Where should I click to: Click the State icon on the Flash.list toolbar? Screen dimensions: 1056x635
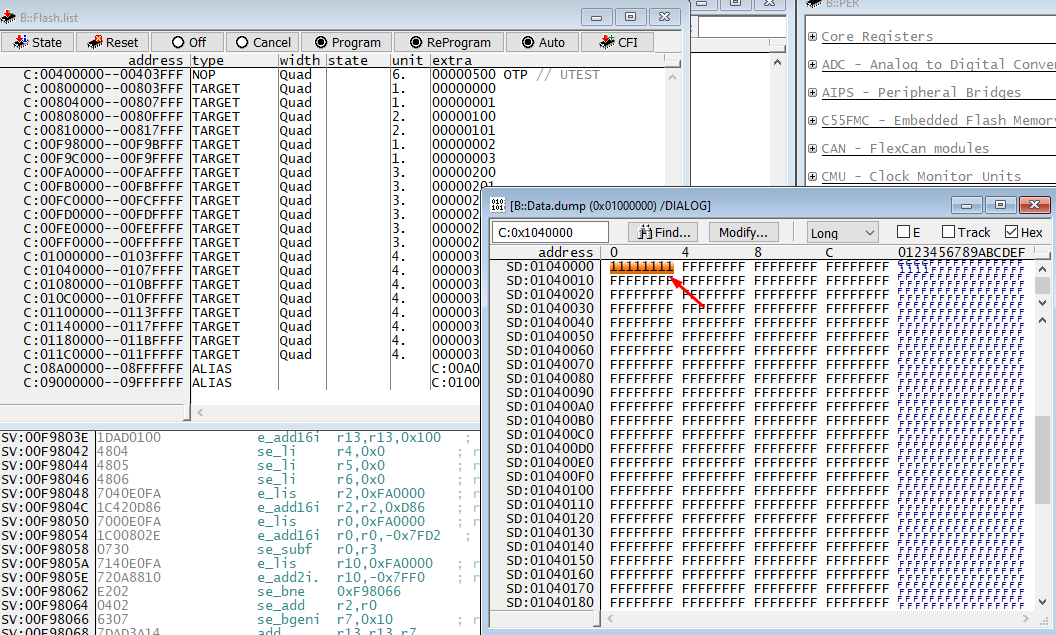coord(22,42)
